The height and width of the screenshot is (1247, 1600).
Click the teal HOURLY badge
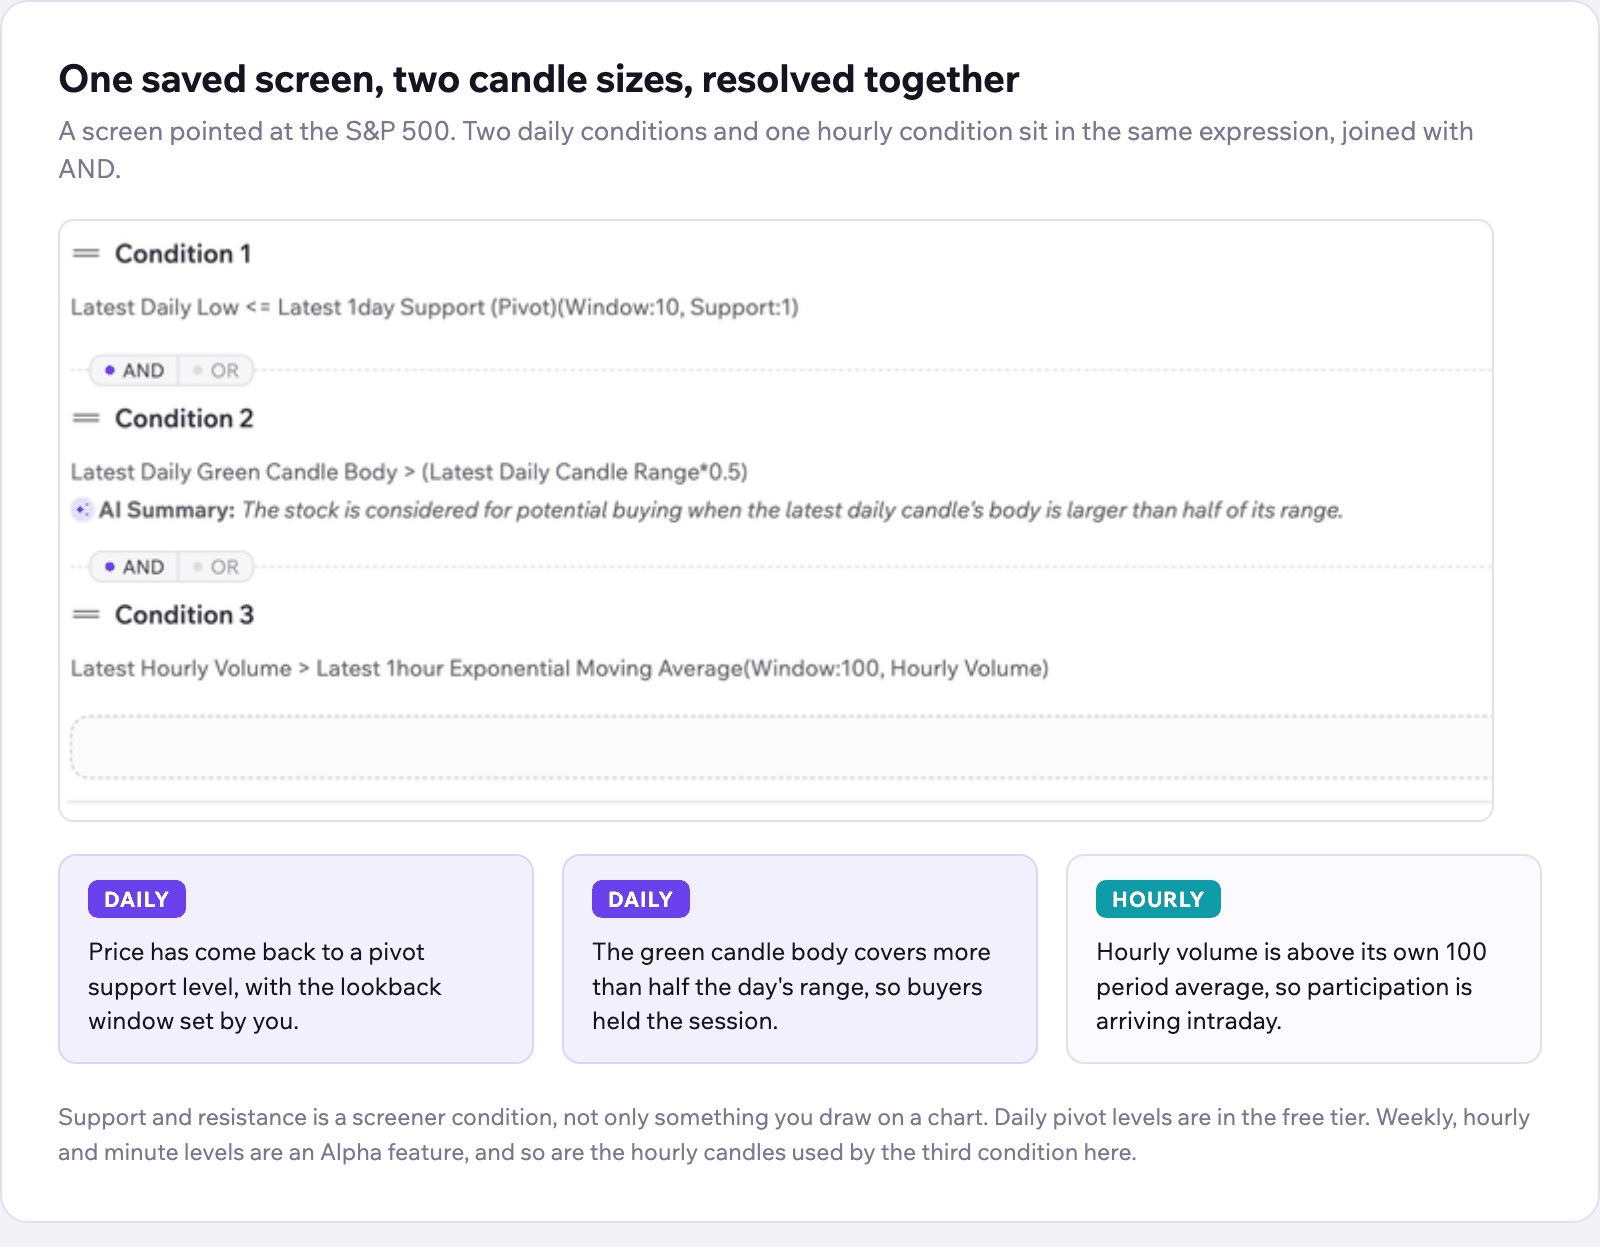[1158, 899]
